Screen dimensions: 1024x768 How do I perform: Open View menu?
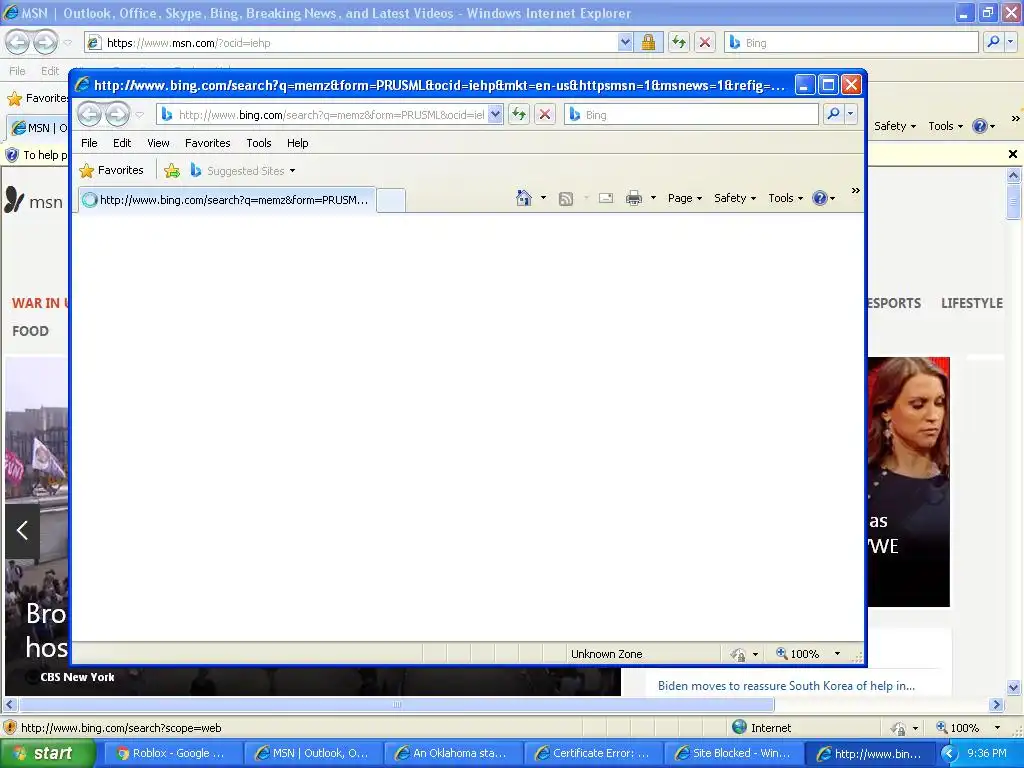pos(158,143)
